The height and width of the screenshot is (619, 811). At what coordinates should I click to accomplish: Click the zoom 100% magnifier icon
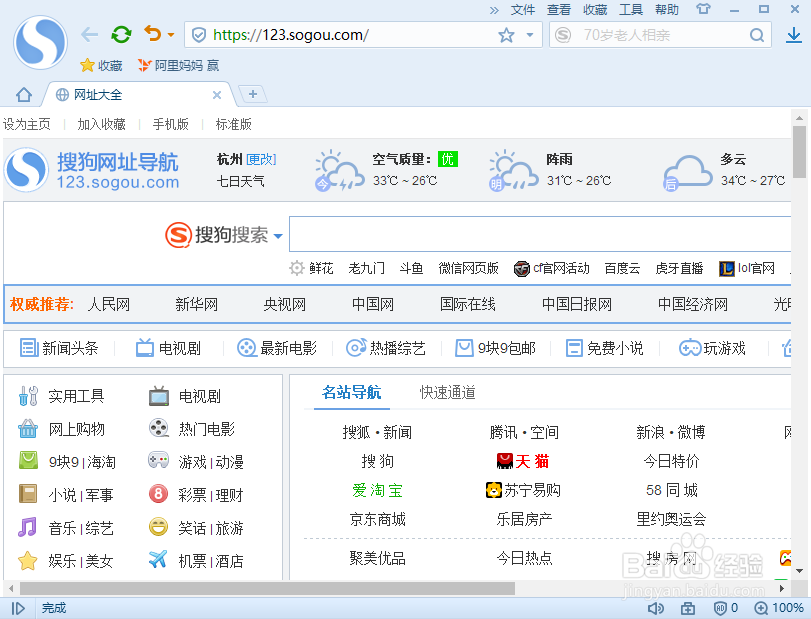click(x=761, y=608)
